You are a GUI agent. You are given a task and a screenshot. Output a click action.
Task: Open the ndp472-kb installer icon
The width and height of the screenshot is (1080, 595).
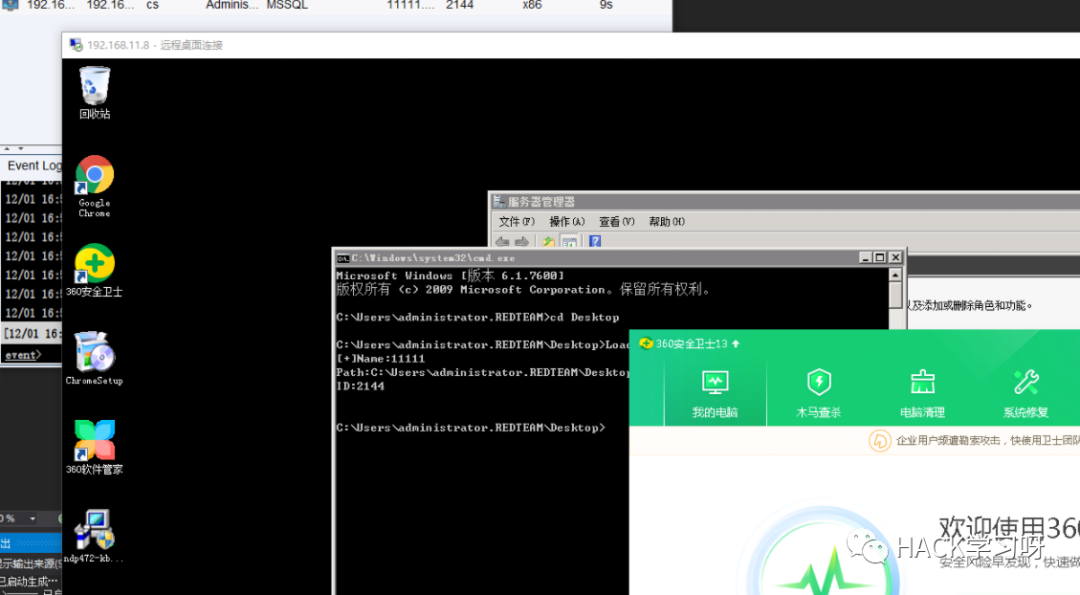tap(94, 536)
